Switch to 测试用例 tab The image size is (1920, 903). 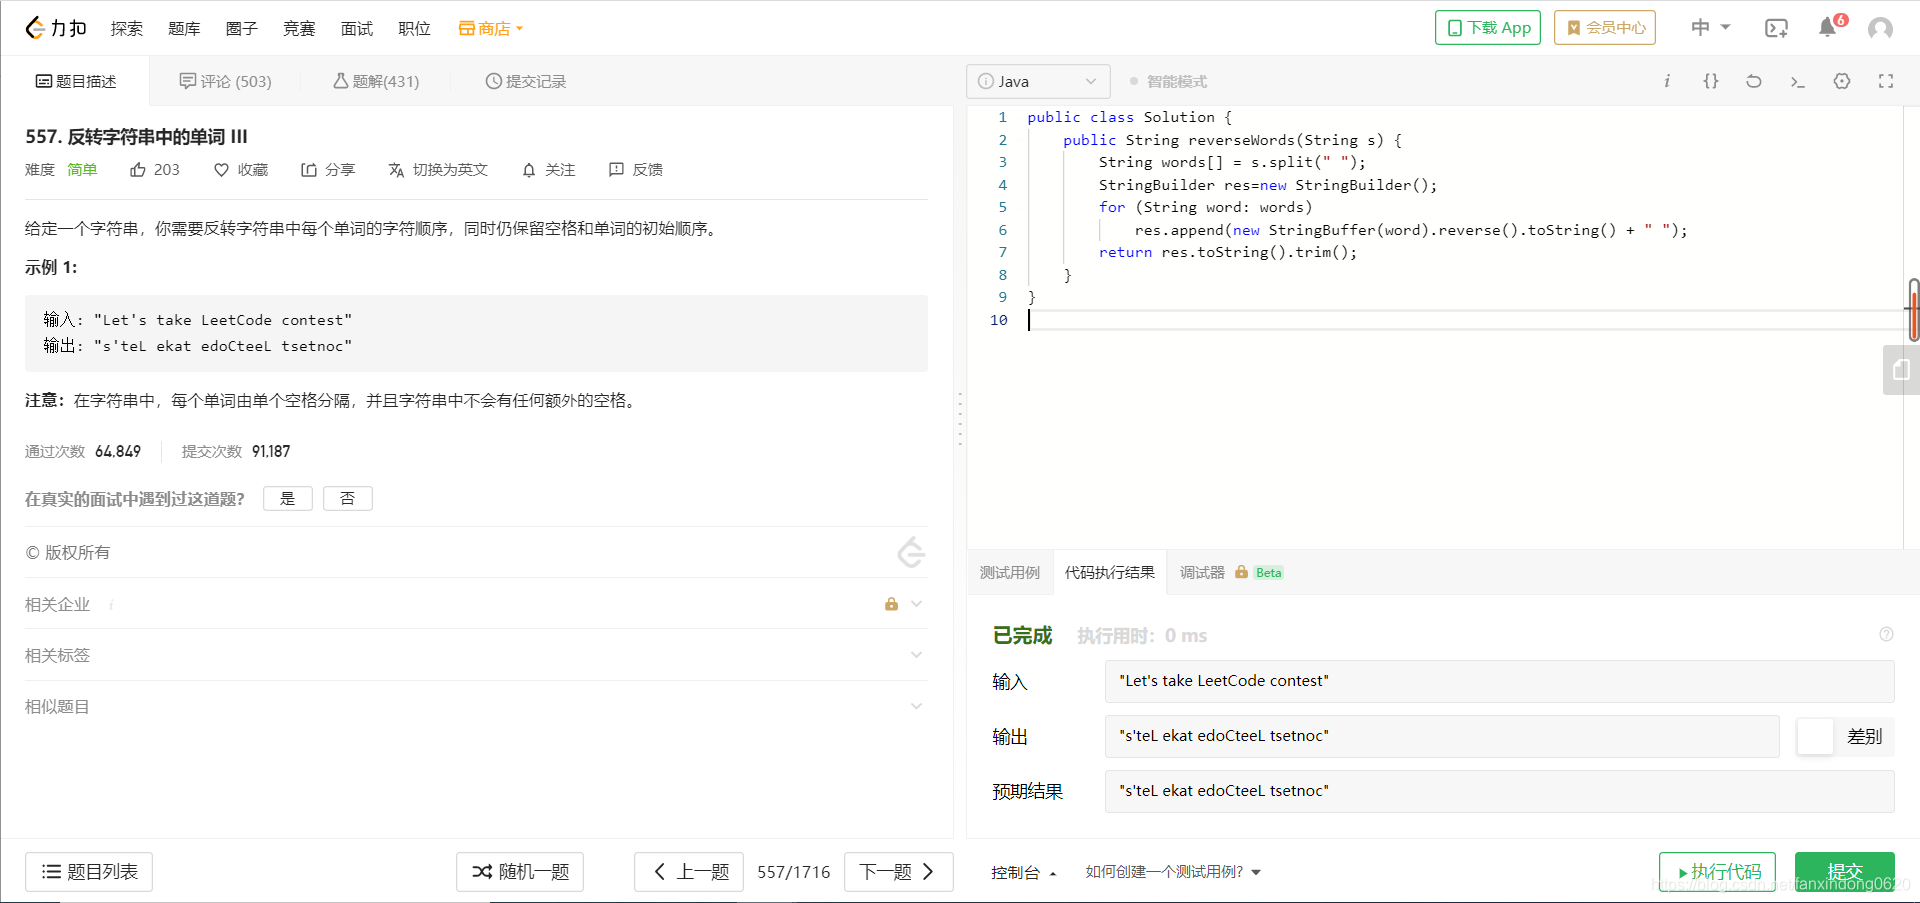1010,572
